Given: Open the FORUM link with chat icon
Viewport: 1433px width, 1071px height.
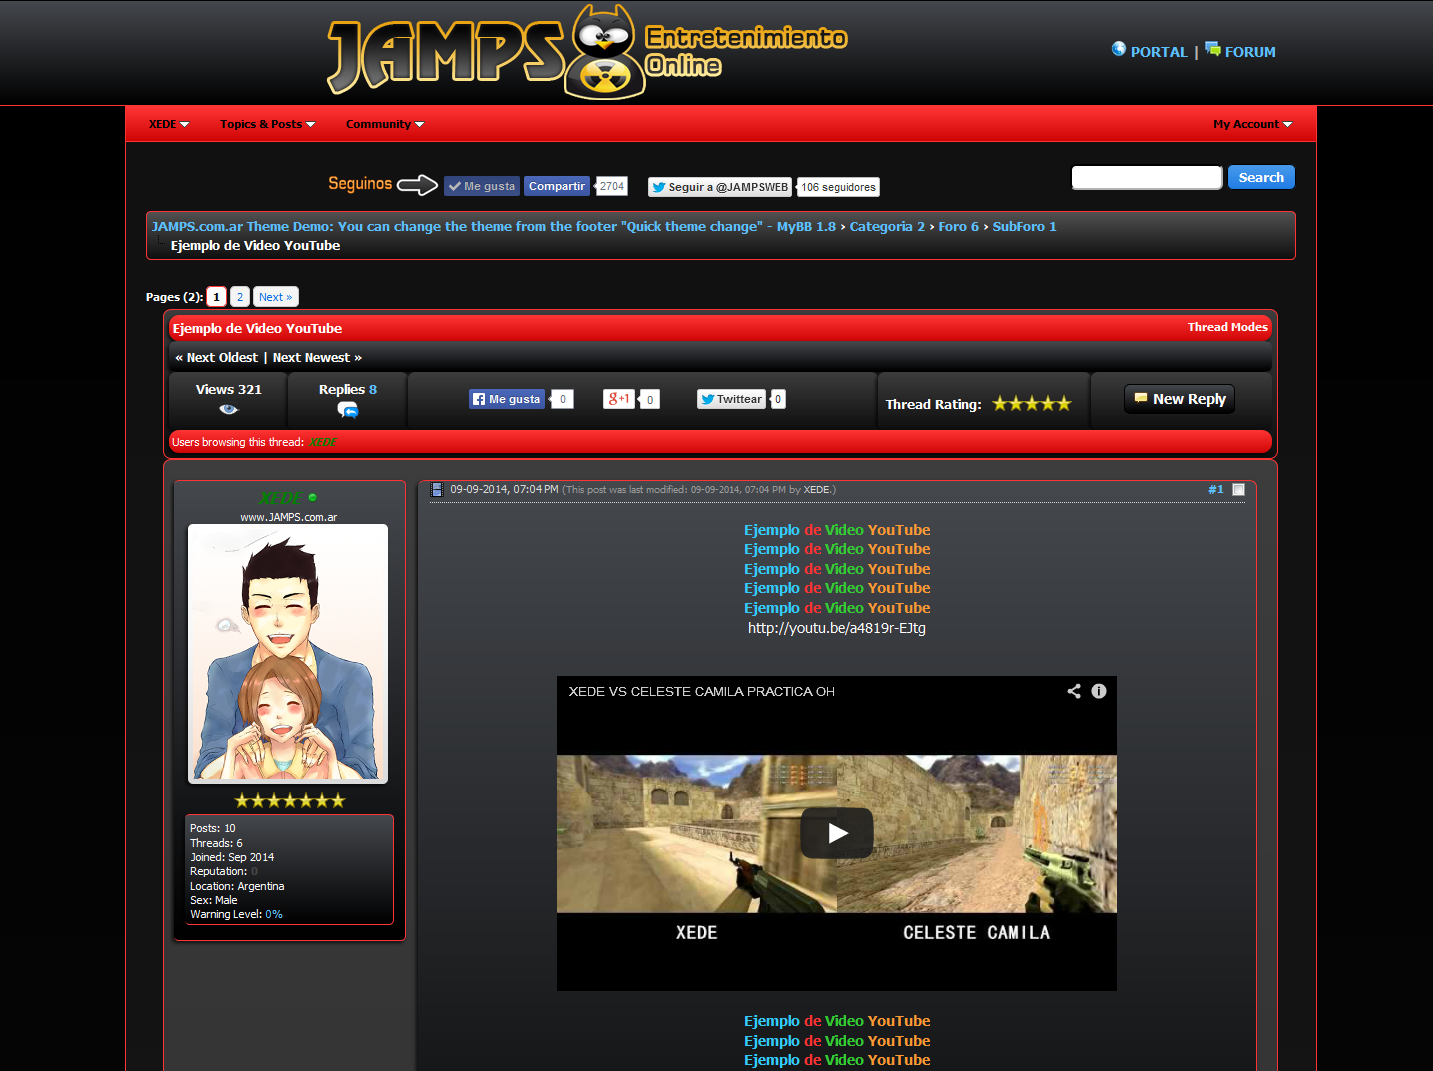Looking at the screenshot, I should [1240, 51].
